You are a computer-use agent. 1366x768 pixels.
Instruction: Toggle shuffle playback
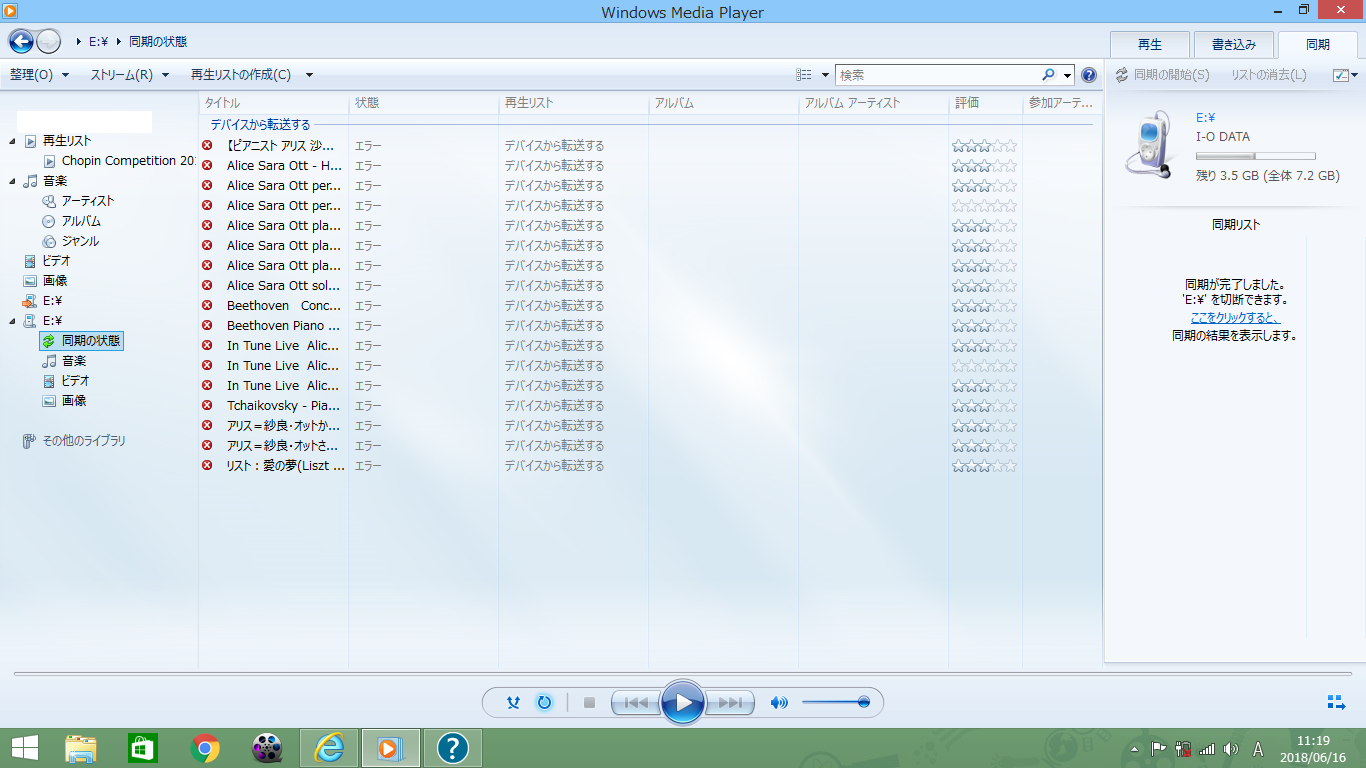513,703
